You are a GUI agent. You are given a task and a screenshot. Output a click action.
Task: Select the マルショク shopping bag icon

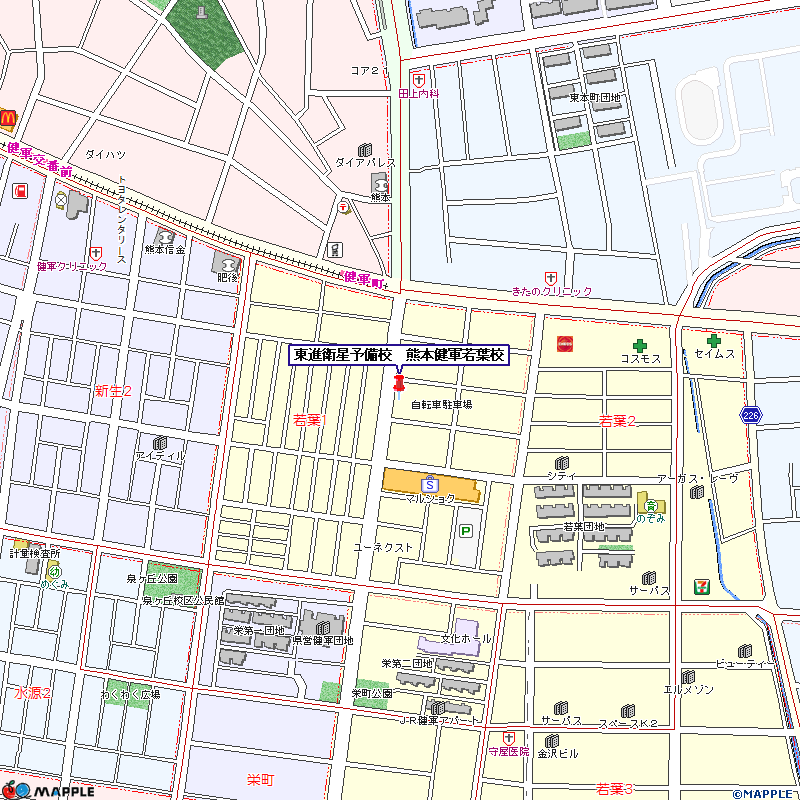[429, 484]
